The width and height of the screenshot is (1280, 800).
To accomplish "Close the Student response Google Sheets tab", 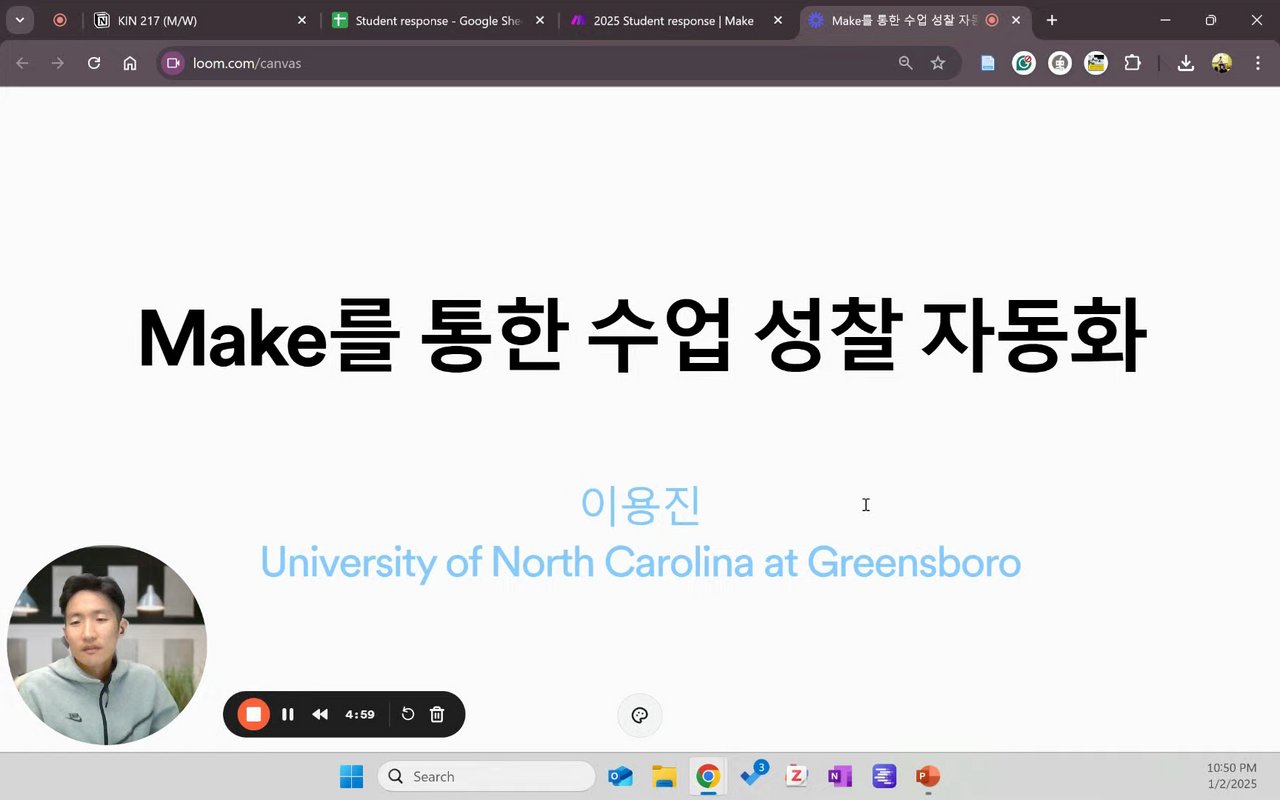I will click(540, 20).
